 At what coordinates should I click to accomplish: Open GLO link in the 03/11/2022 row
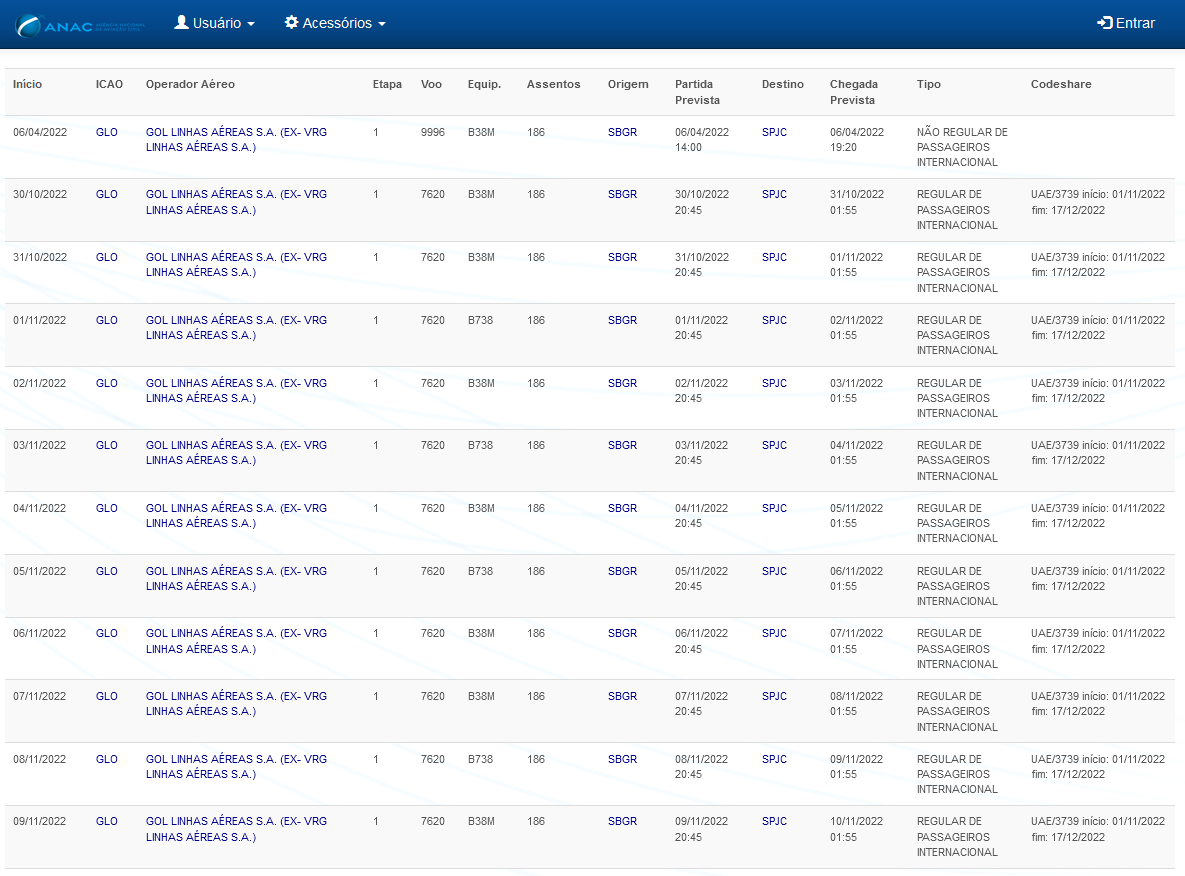pyautogui.click(x=107, y=446)
